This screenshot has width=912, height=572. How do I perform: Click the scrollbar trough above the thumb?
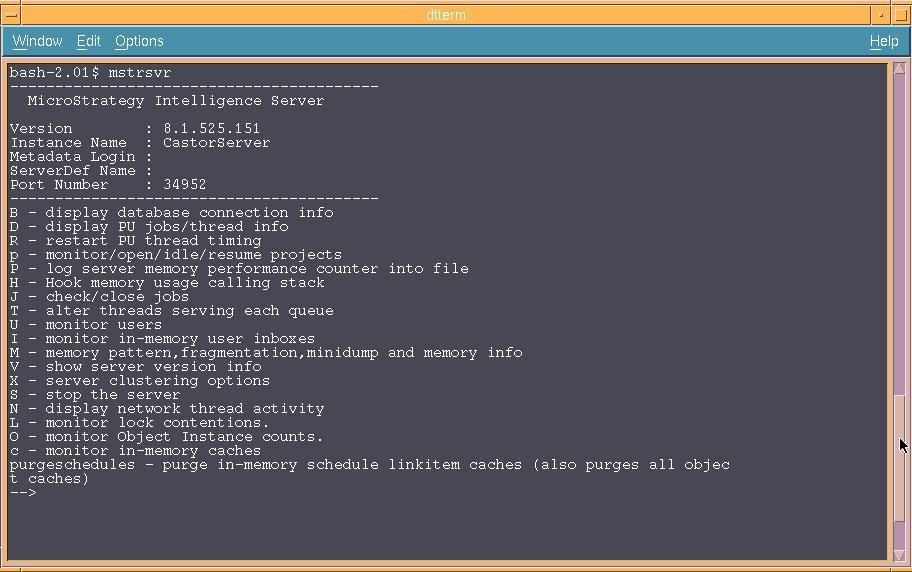coord(899,230)
